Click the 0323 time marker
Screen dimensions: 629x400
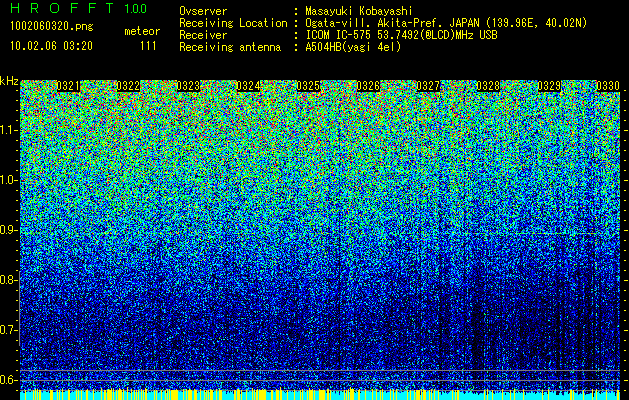[189, 86]
